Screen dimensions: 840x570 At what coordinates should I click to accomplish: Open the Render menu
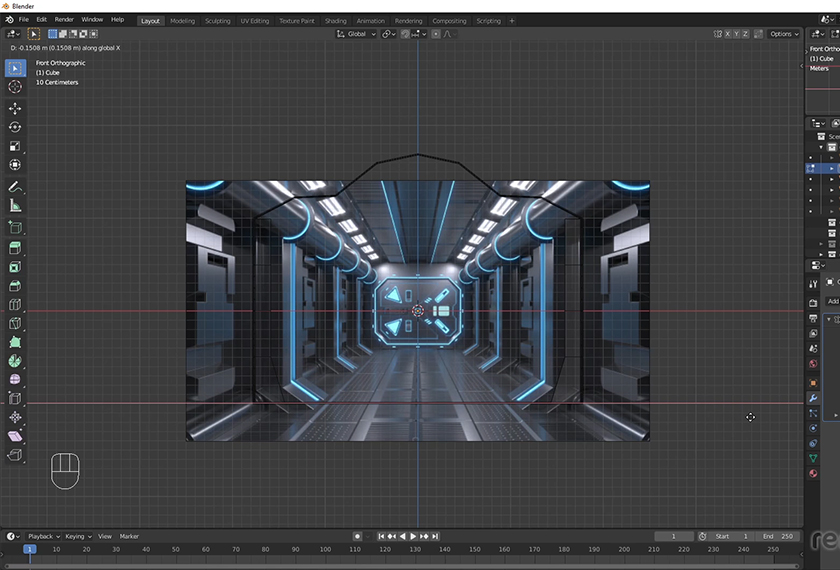pyautogui.click(x=64, y=20)
